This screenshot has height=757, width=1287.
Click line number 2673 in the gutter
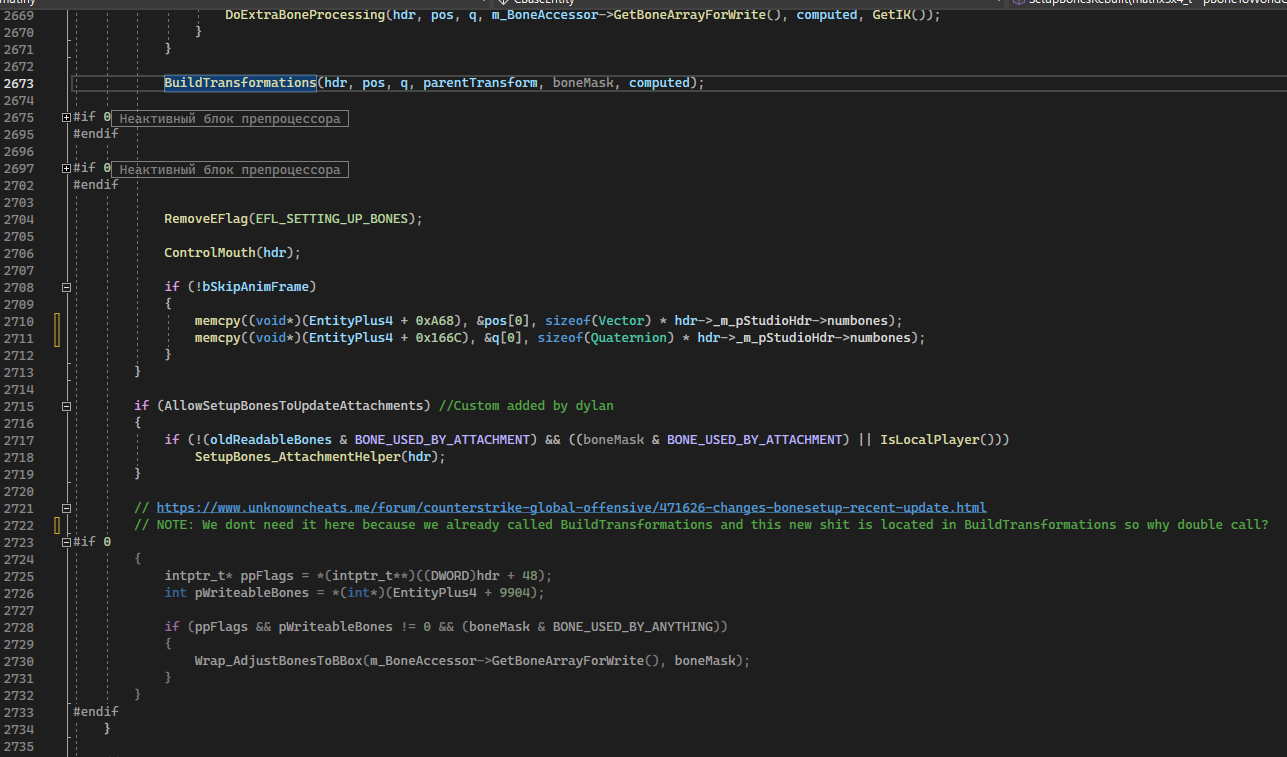pyautogui.click(x=19, y=83)
